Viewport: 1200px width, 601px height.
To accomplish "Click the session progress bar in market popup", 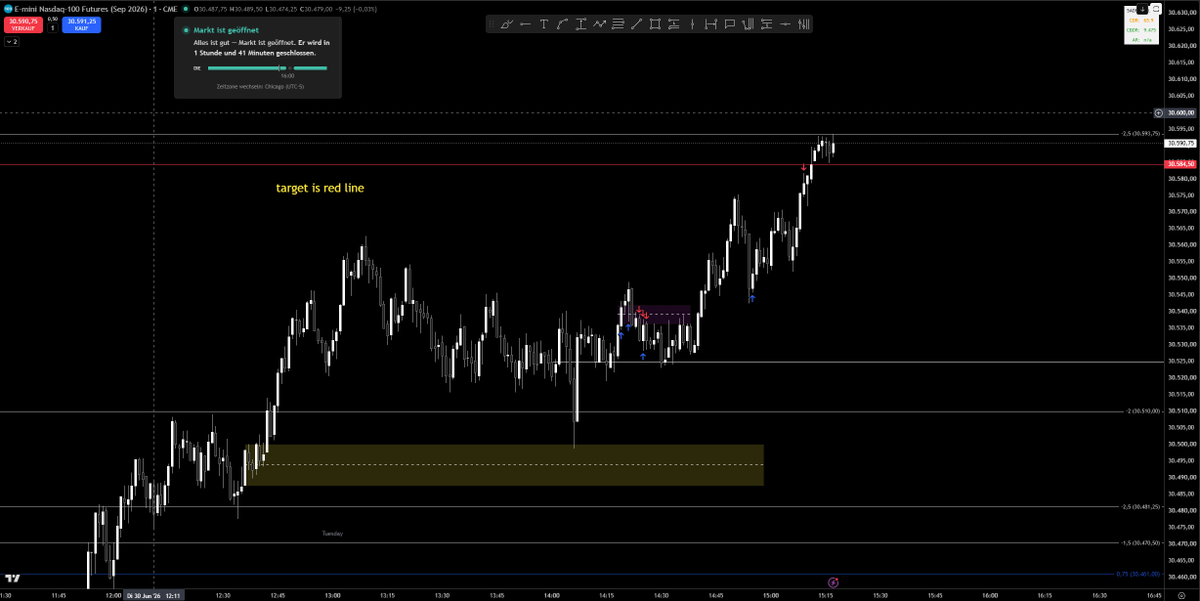I will click(x=267, y=68).
